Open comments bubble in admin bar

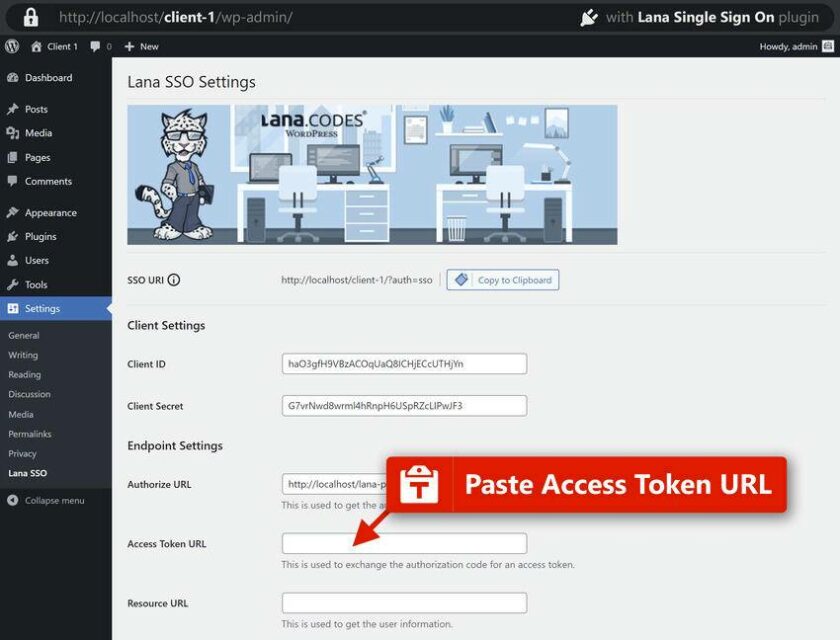point(101,47)
